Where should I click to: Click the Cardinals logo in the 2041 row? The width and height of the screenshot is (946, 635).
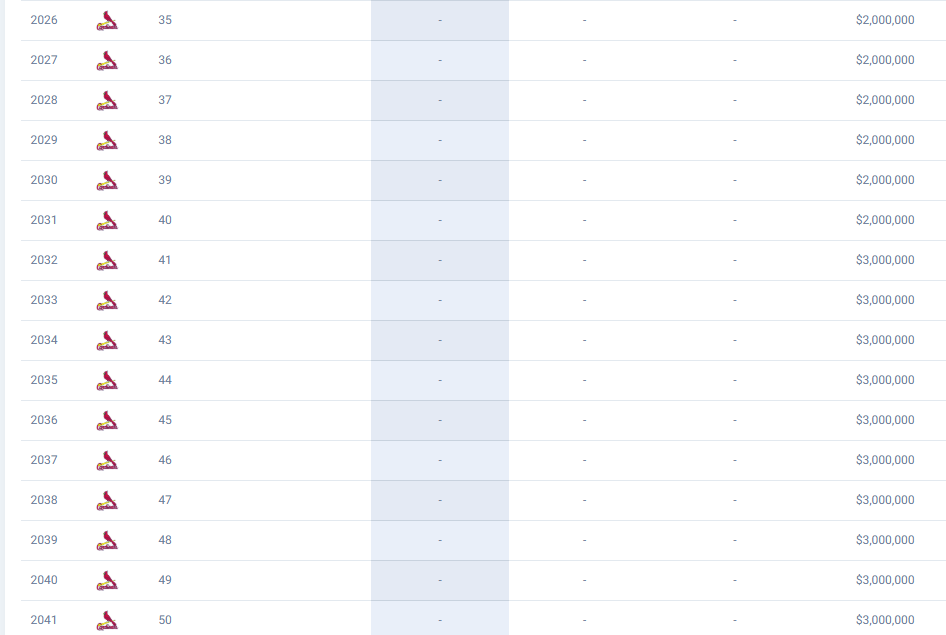click(x=107, y=620)
